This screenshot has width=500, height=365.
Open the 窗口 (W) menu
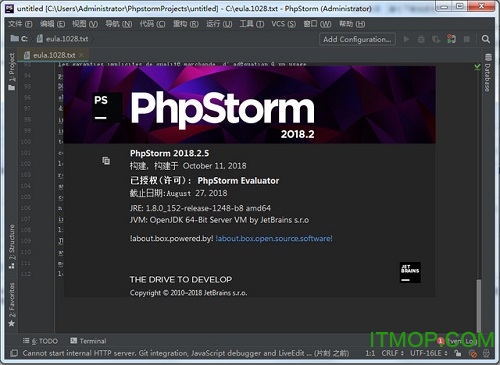point(317,24)
